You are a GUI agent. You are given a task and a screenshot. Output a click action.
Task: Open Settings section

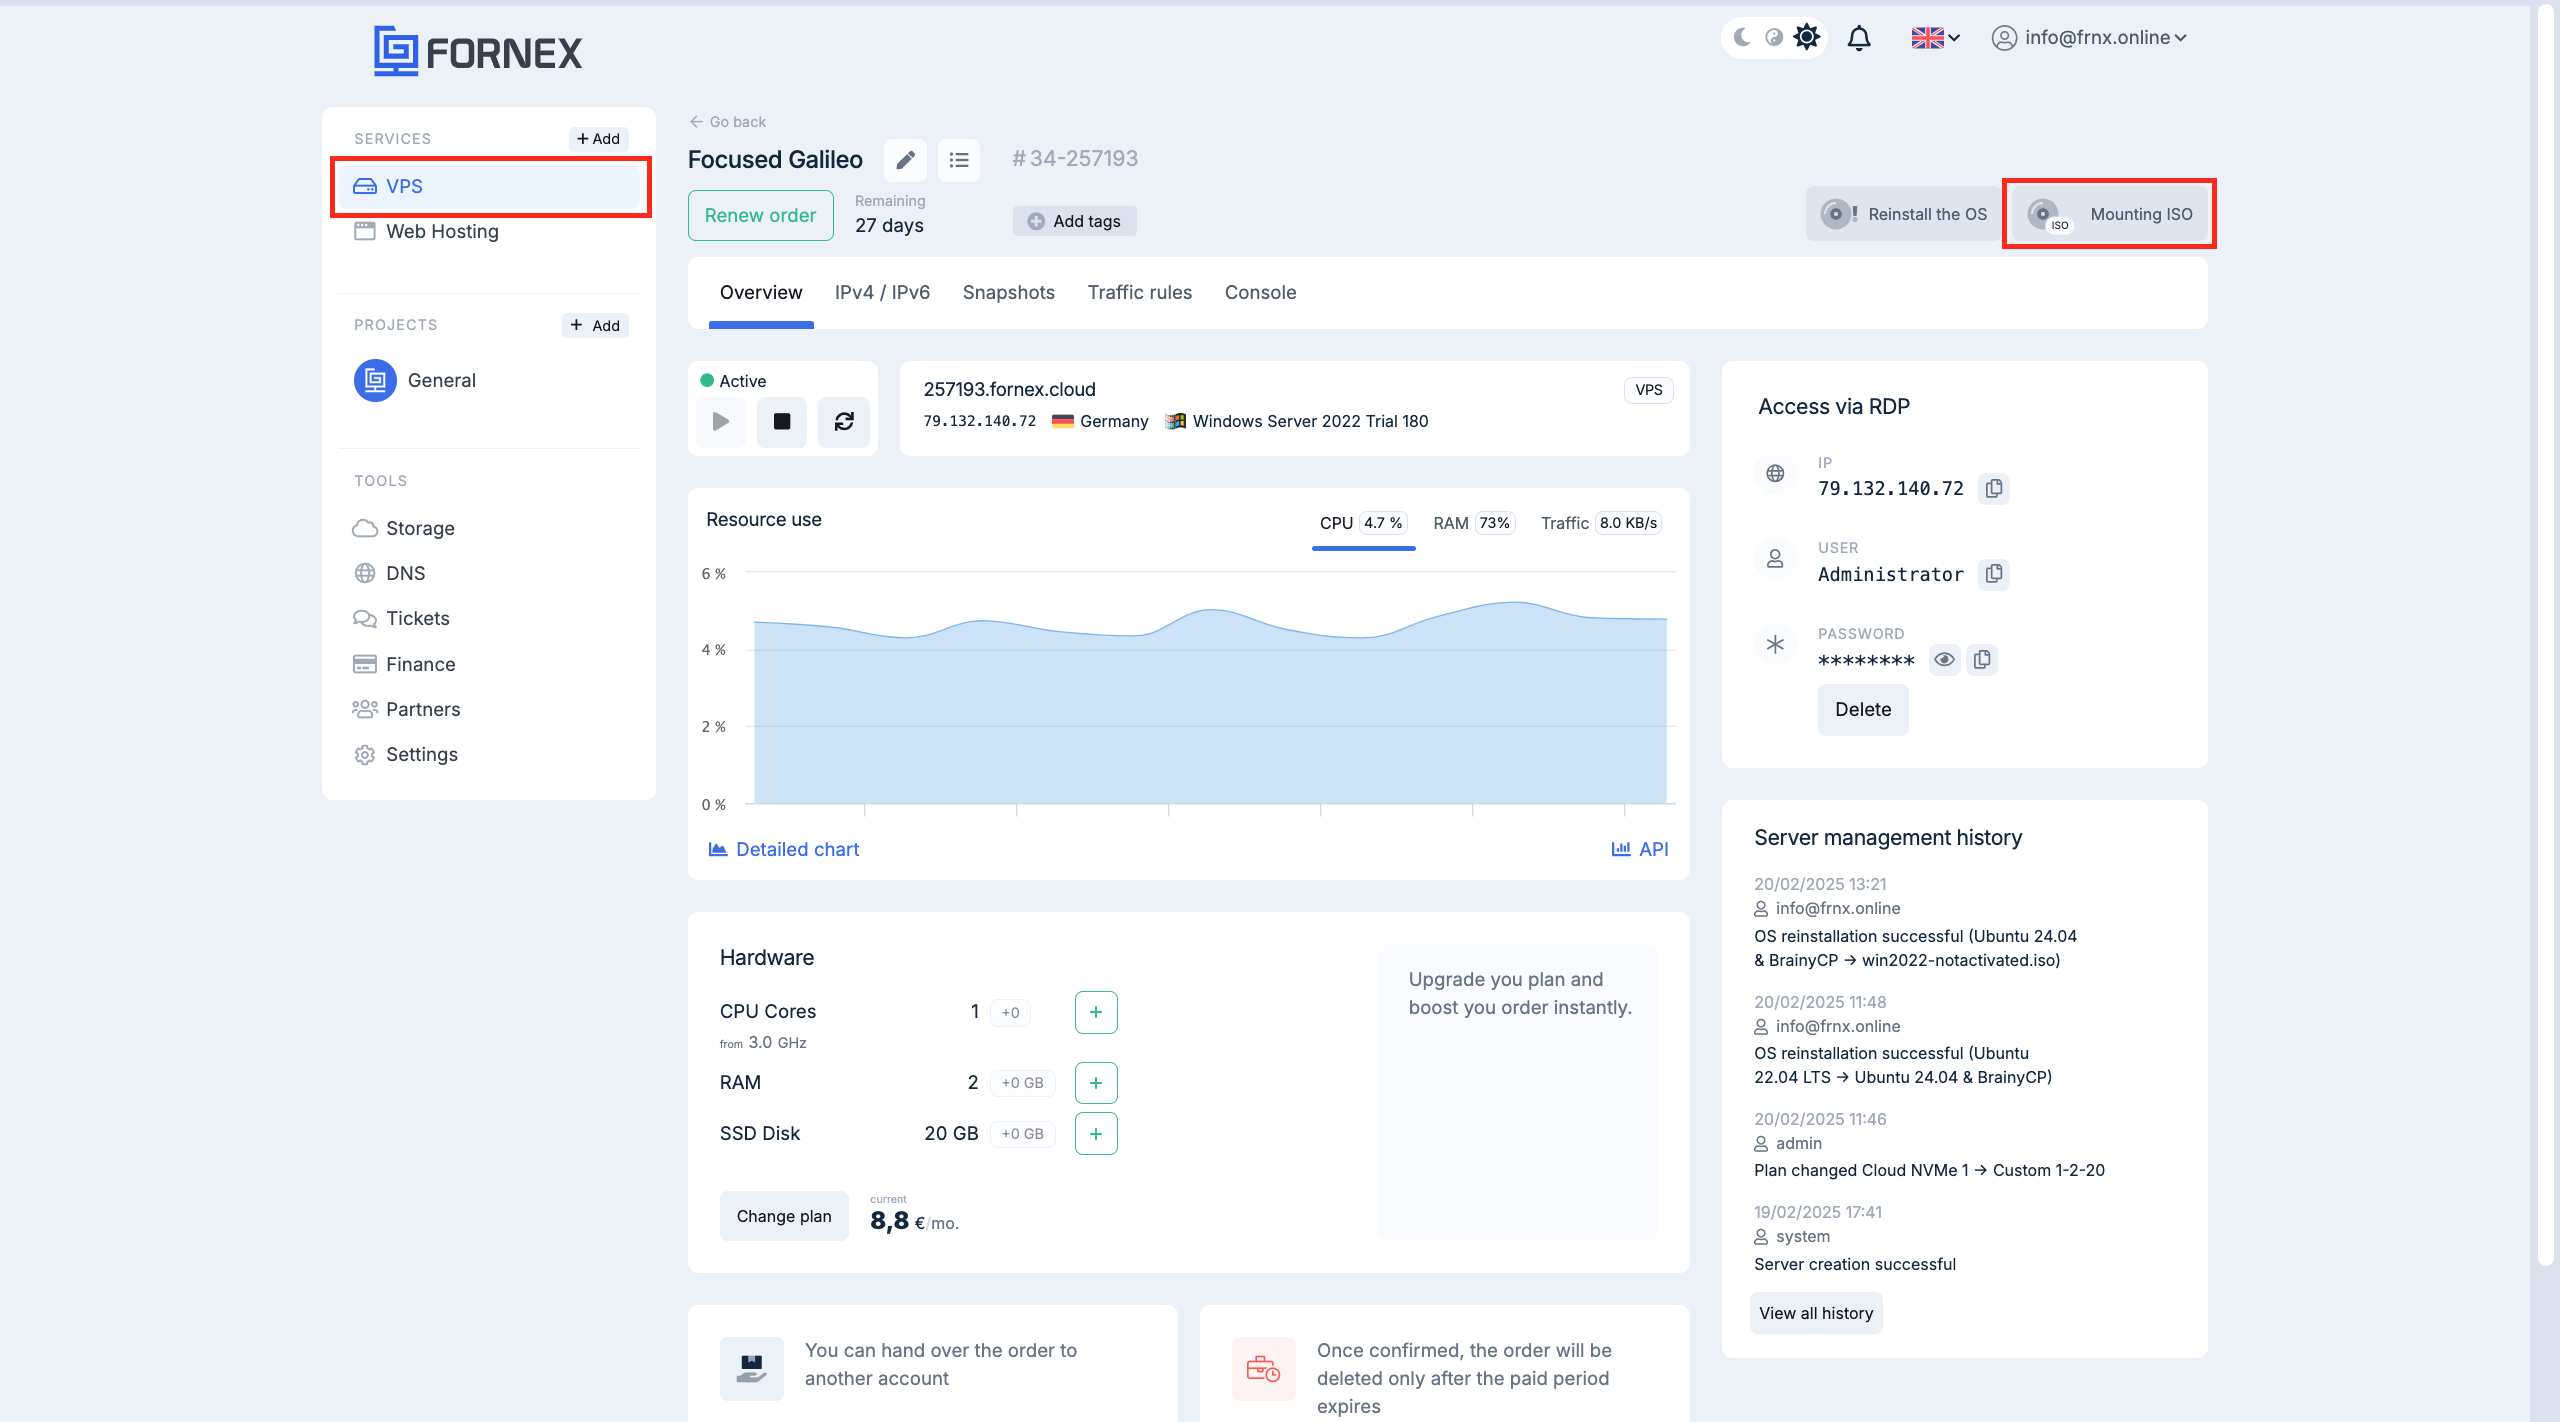point(405,754)
